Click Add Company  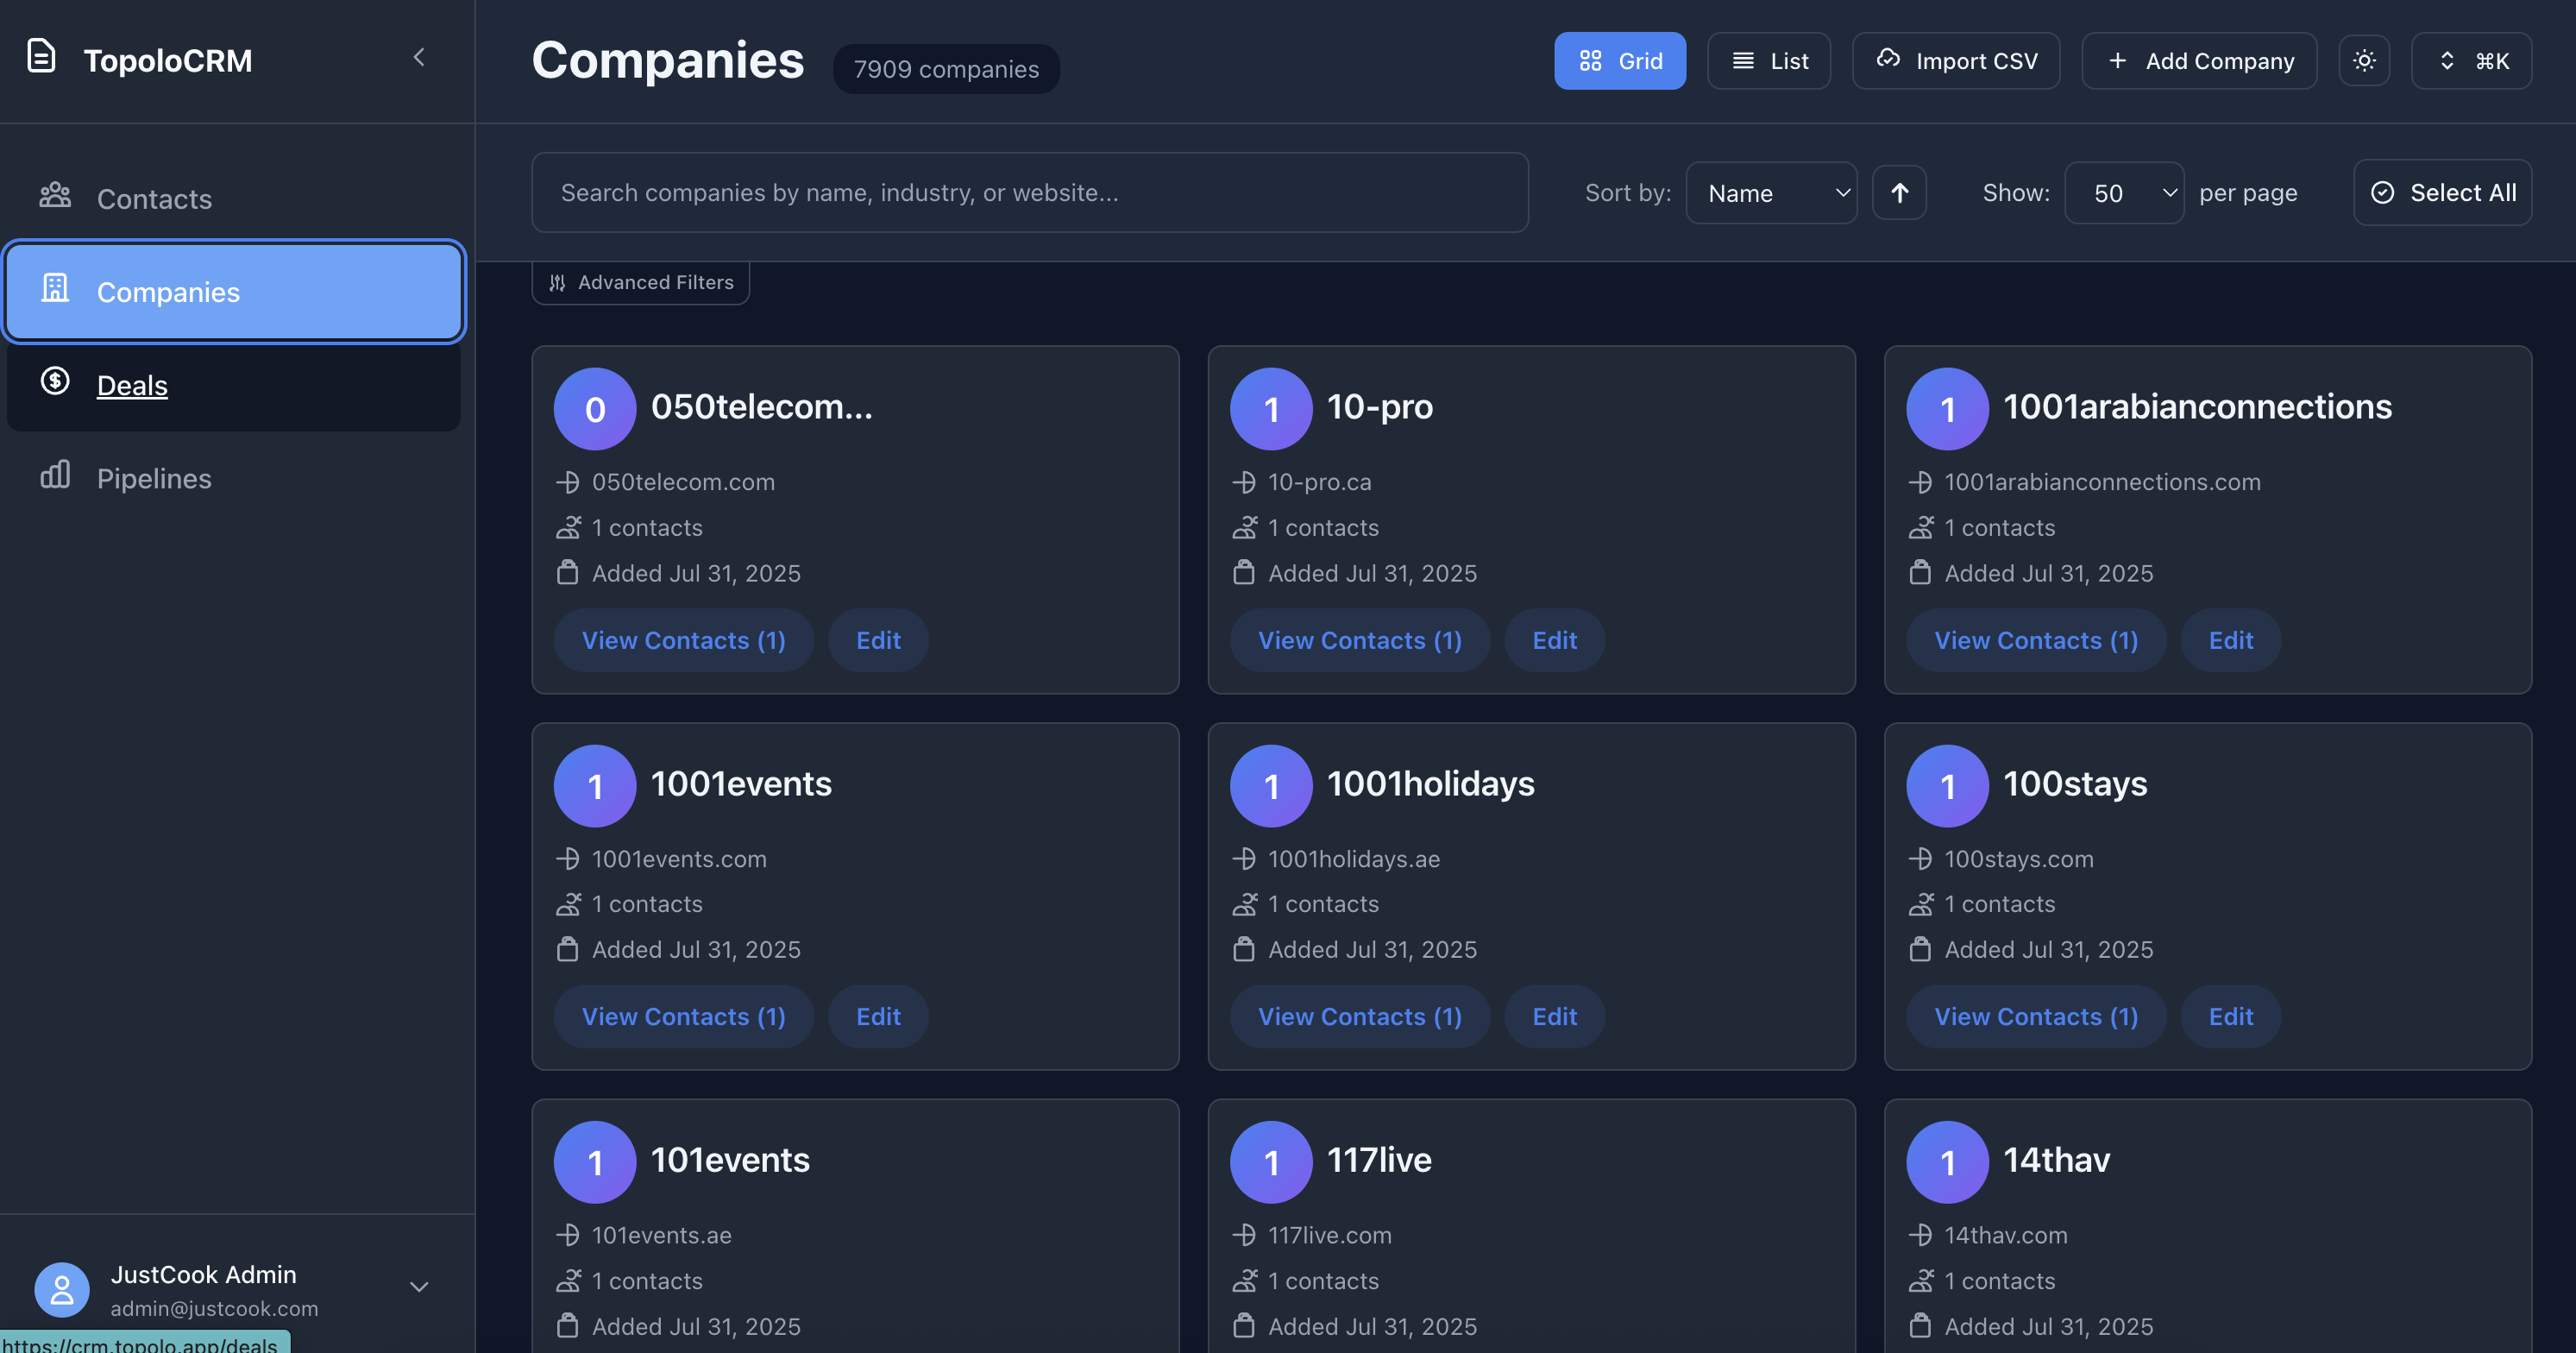(2199, 60)
